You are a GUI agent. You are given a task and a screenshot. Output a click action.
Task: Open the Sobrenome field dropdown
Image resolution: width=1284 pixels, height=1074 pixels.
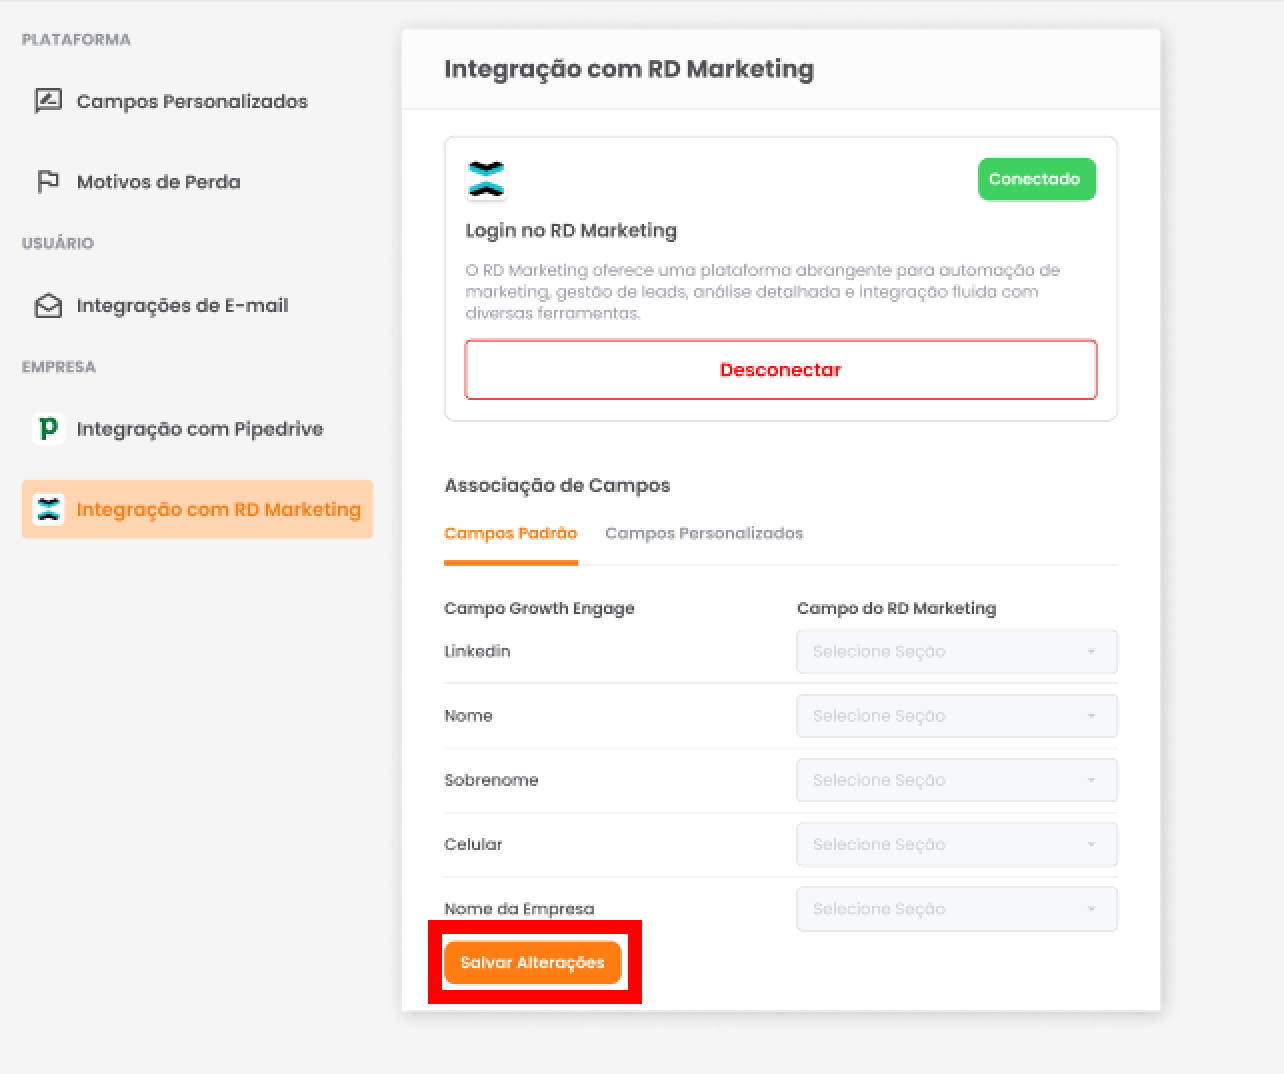coord(955,780)
